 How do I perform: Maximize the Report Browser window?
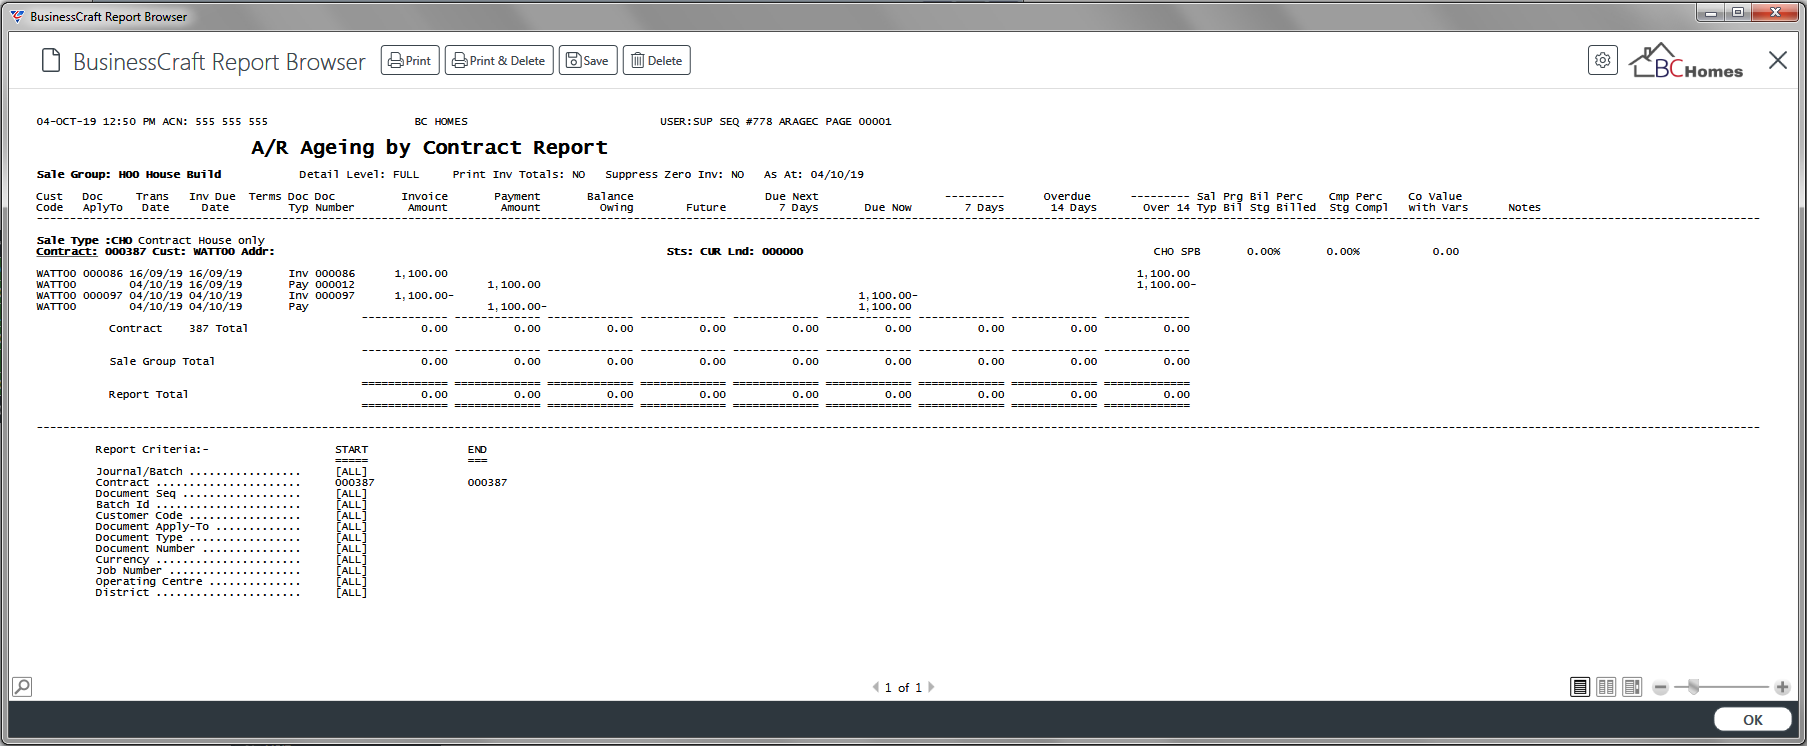coord(1738,12)
